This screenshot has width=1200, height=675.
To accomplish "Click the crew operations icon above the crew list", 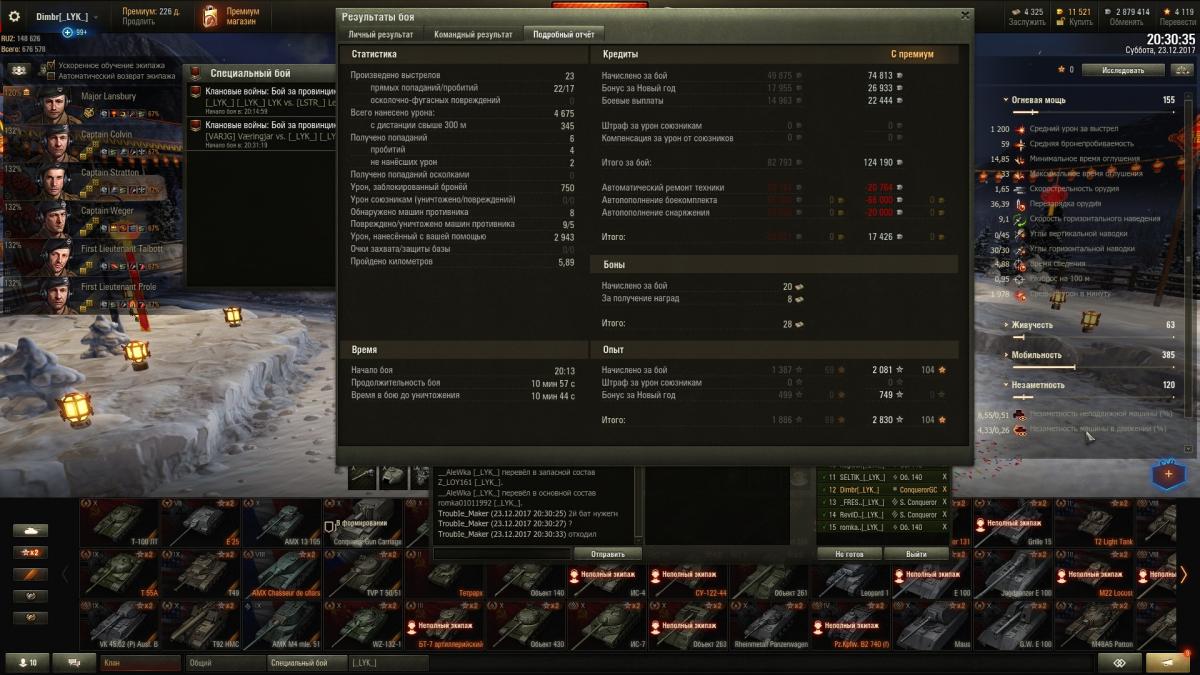I will tap(19, 70).
